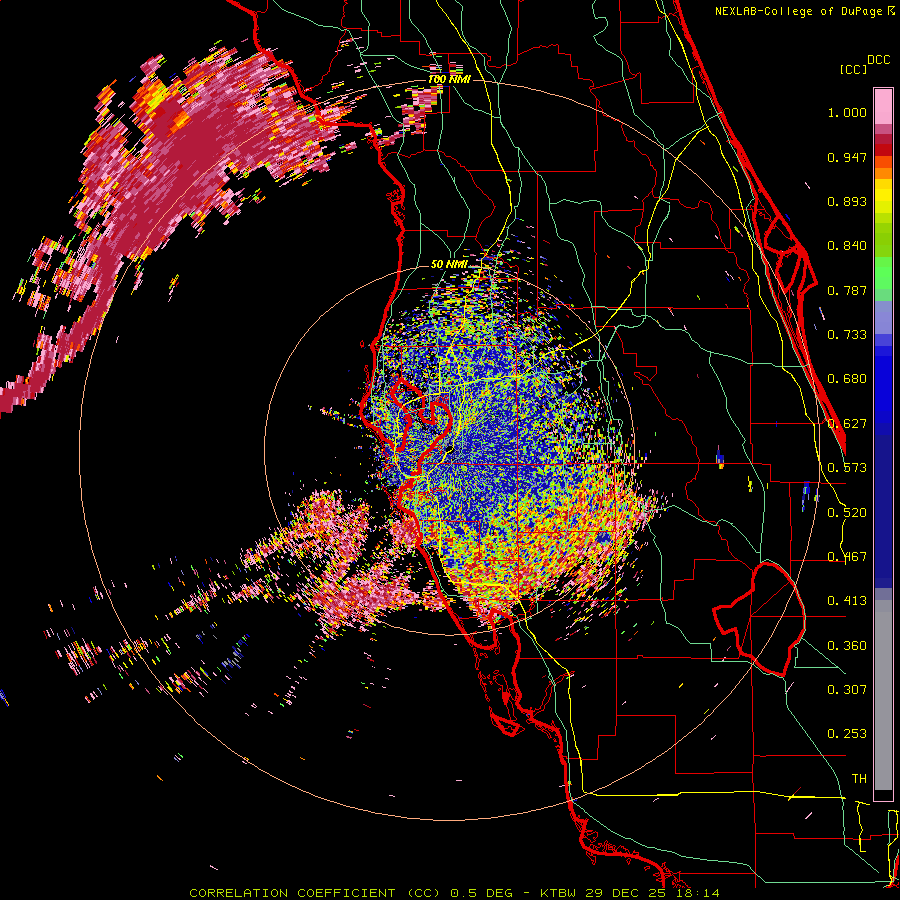This screenshot has height=900, width=900.
Task: Pick the gray swatch on the color bar
Action: 883,695
